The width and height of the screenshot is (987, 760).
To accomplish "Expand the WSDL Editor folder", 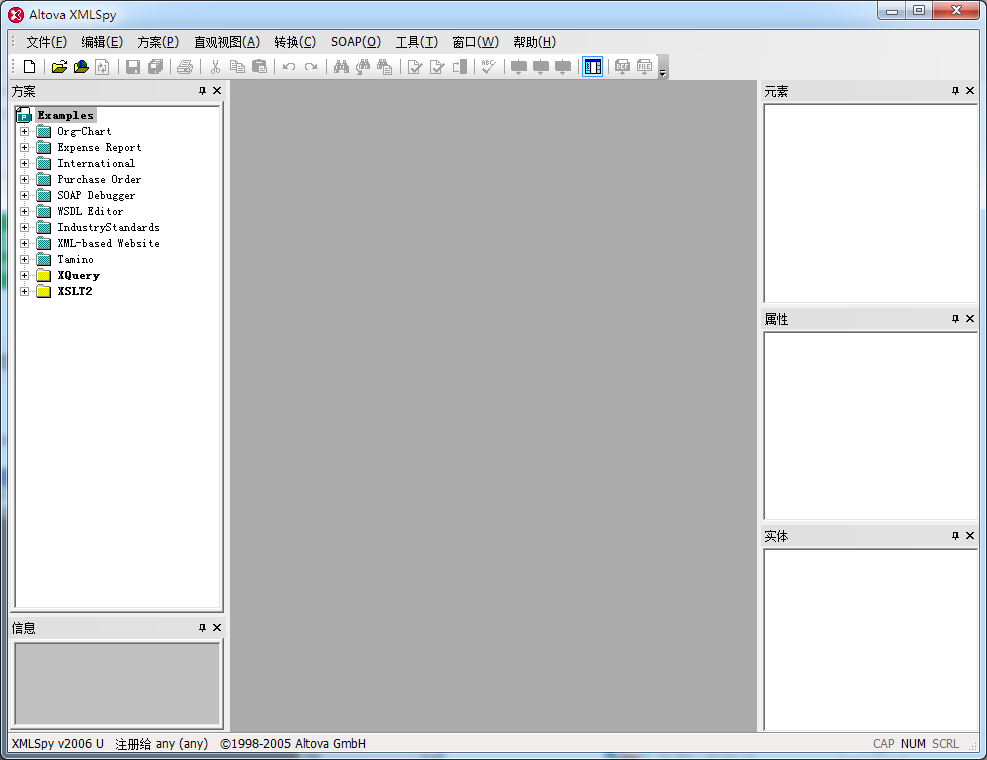I will [x=25, y=212].
